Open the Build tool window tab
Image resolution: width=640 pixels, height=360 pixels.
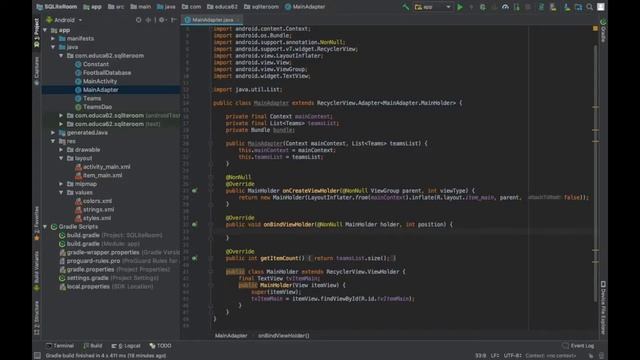[93, 346]
